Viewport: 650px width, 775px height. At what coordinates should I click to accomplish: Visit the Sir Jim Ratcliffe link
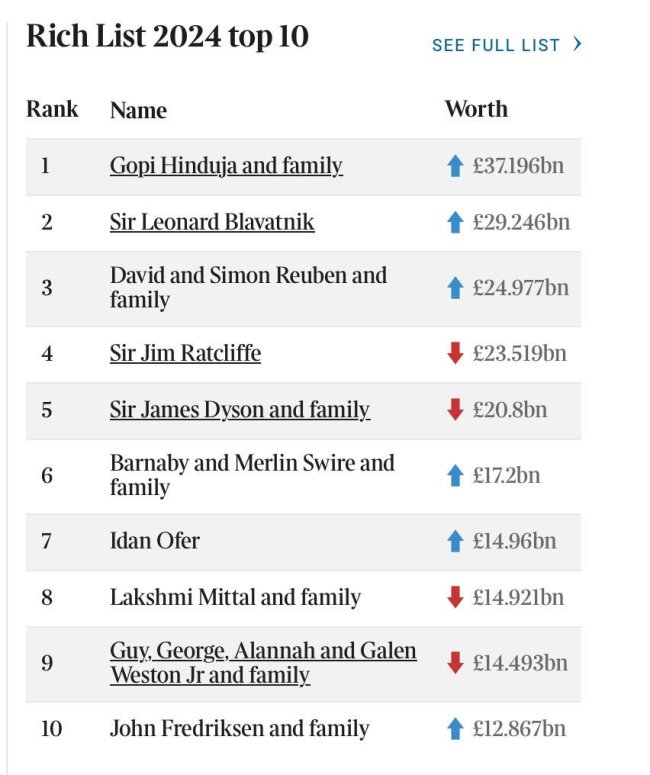[185, 353]
